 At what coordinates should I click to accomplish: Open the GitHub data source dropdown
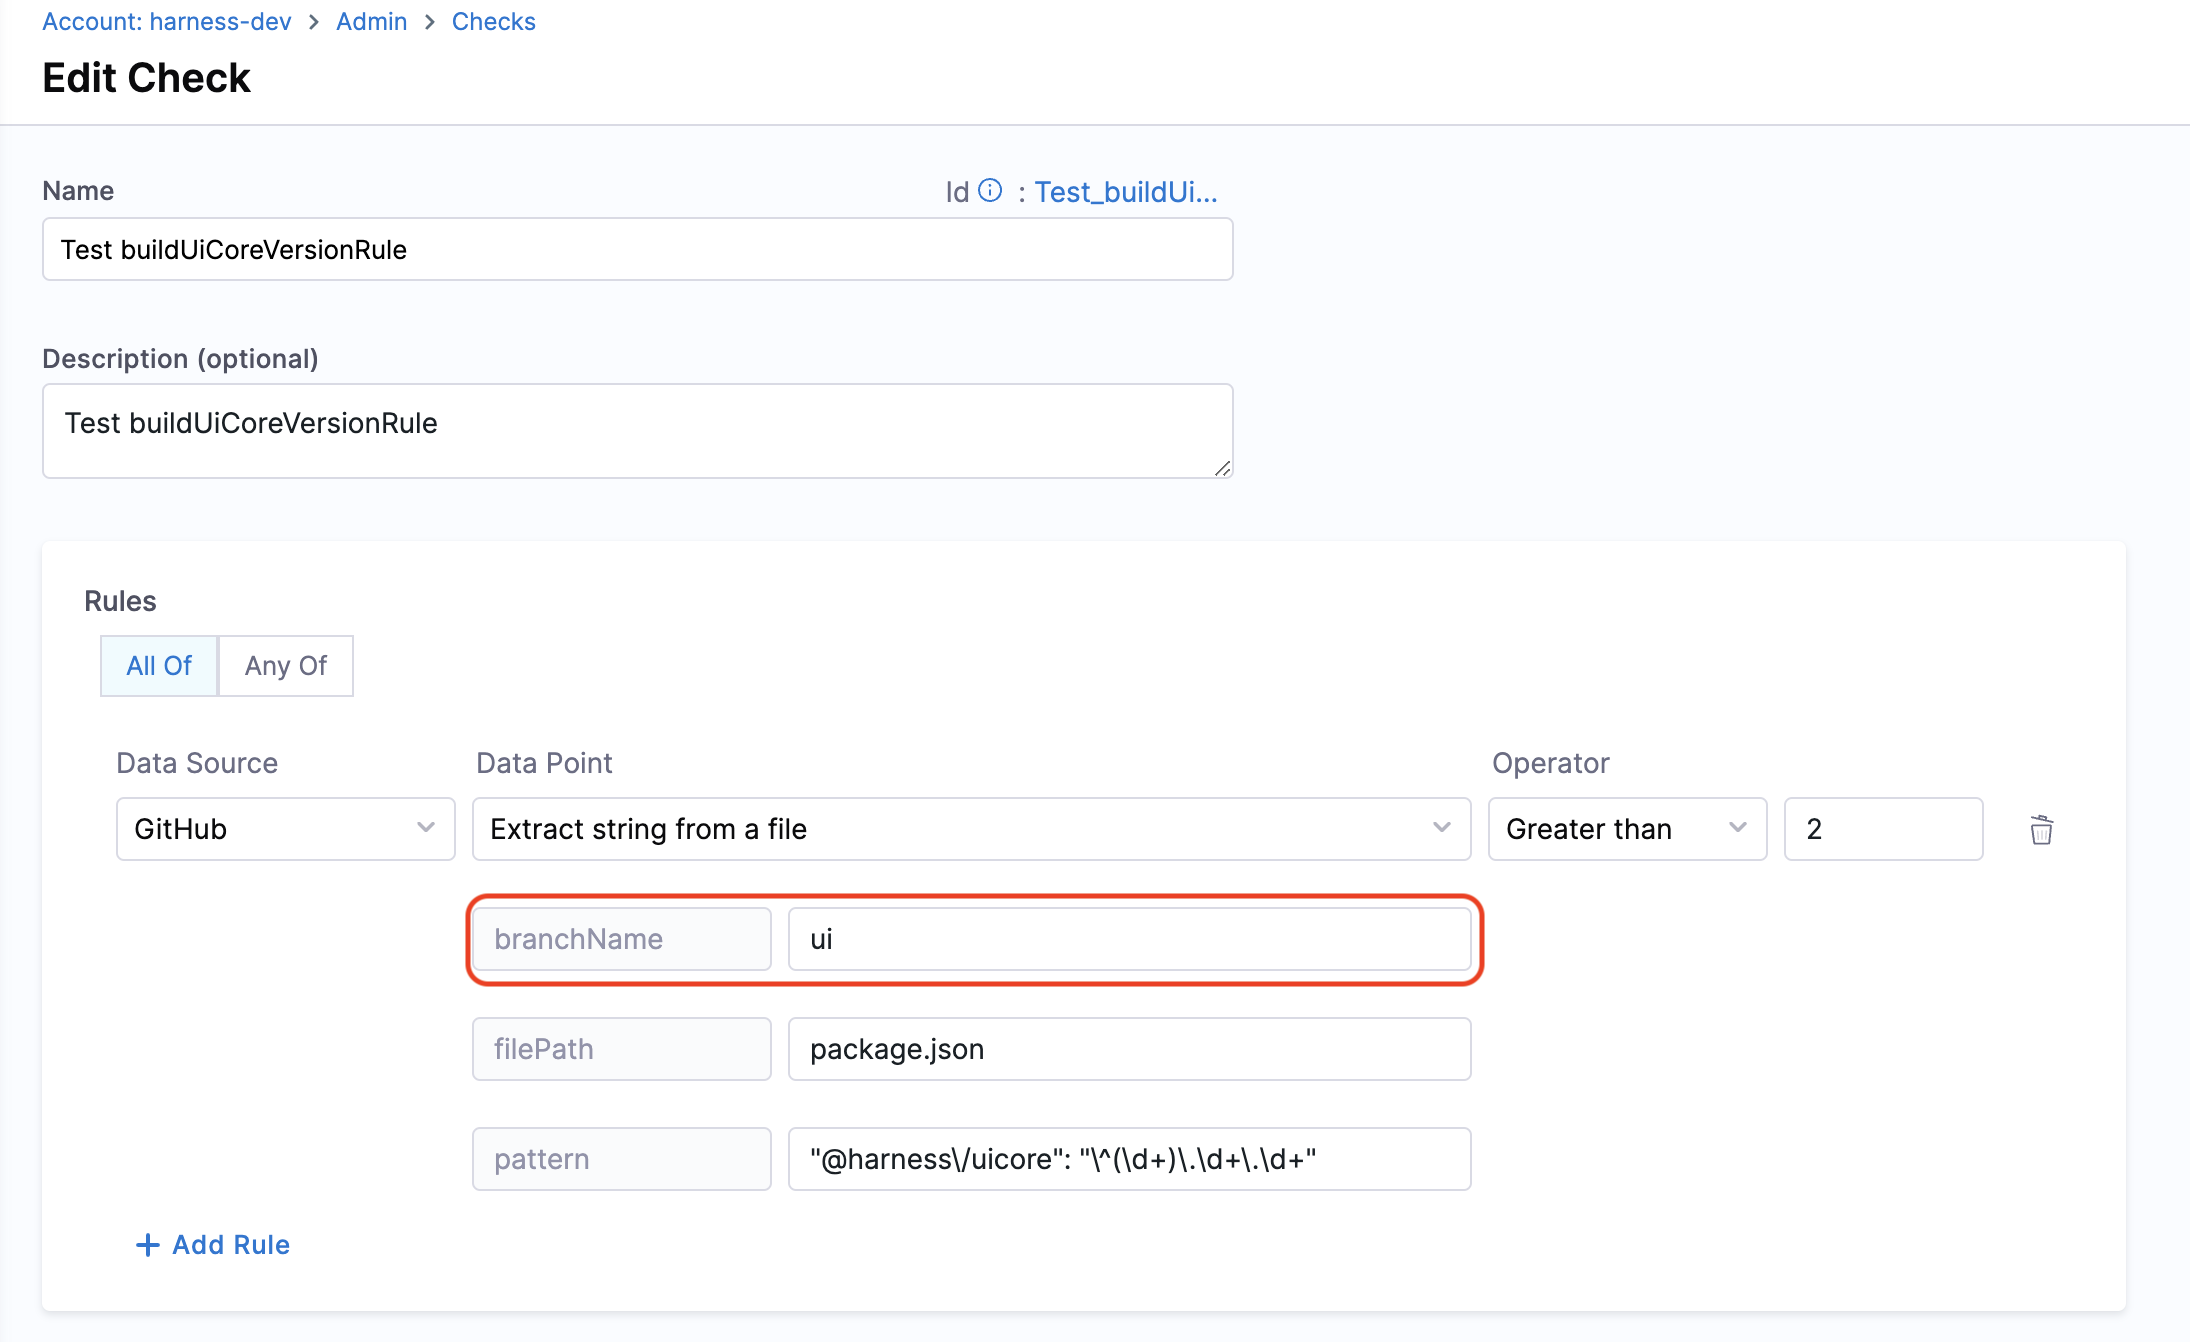point(285,829)
